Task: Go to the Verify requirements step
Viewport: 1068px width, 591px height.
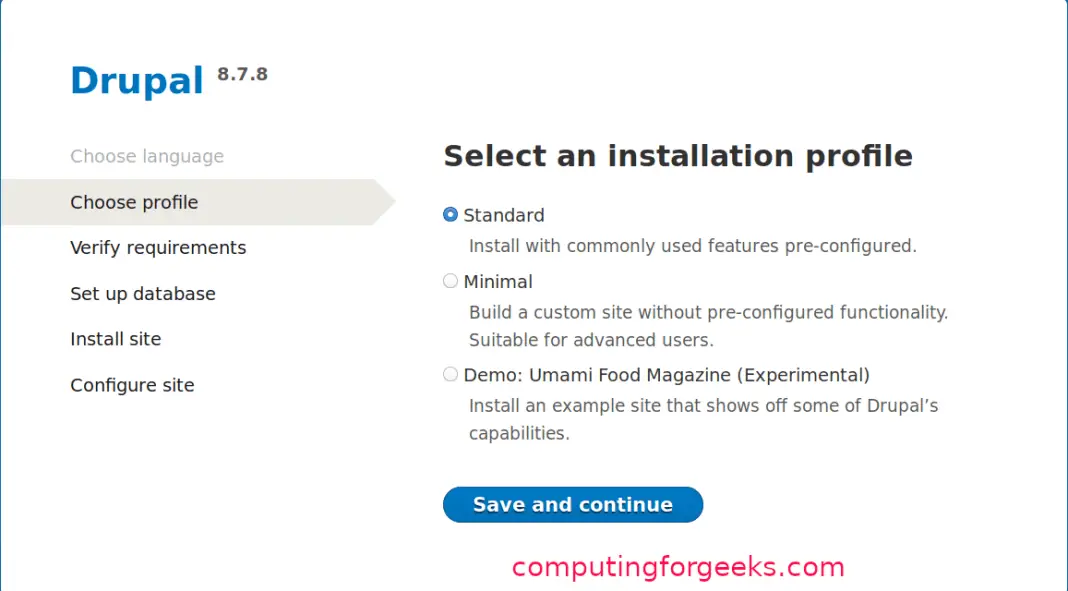Action: click(x=158, y=247)
